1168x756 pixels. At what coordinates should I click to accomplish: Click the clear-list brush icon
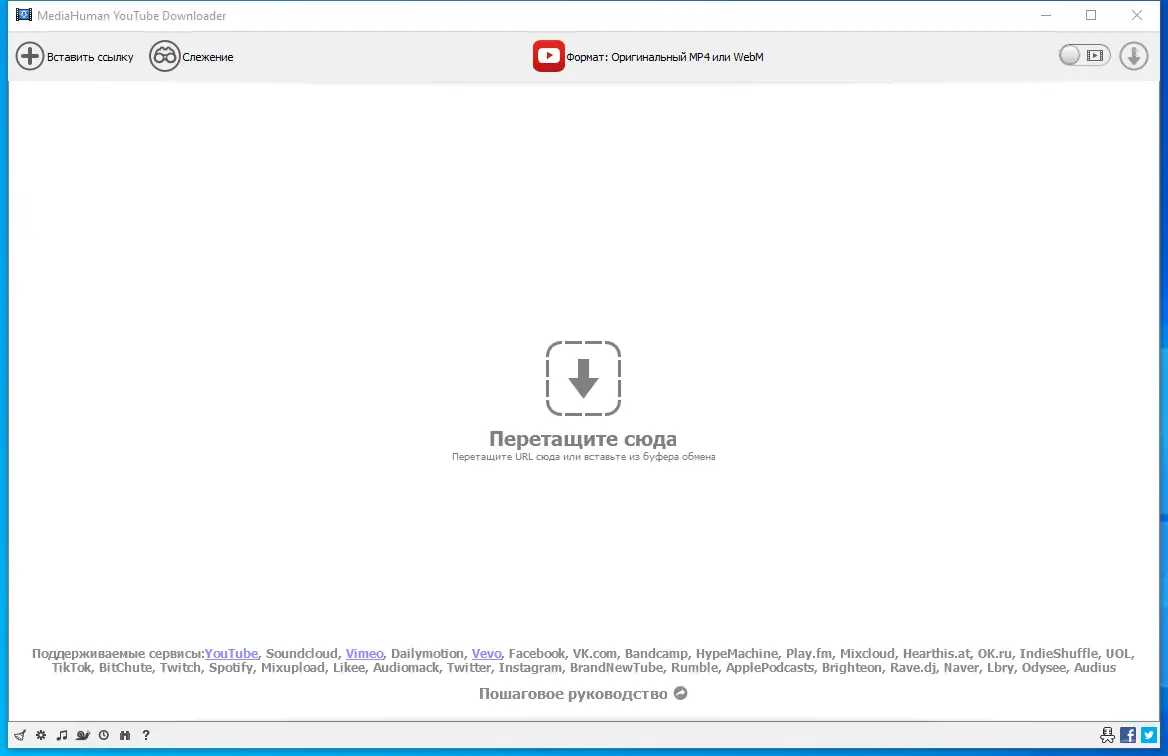point(20,735)
